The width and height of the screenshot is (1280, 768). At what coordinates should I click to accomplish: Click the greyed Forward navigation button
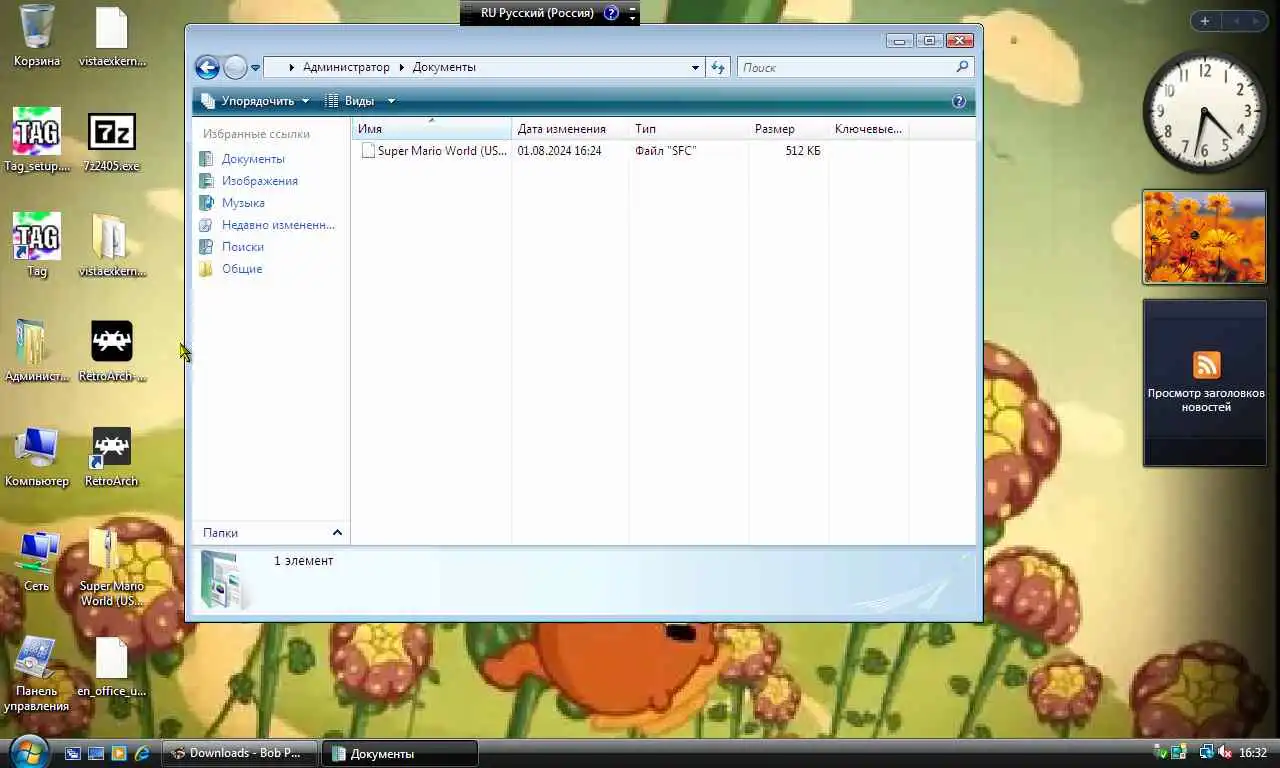coord(235,67)
